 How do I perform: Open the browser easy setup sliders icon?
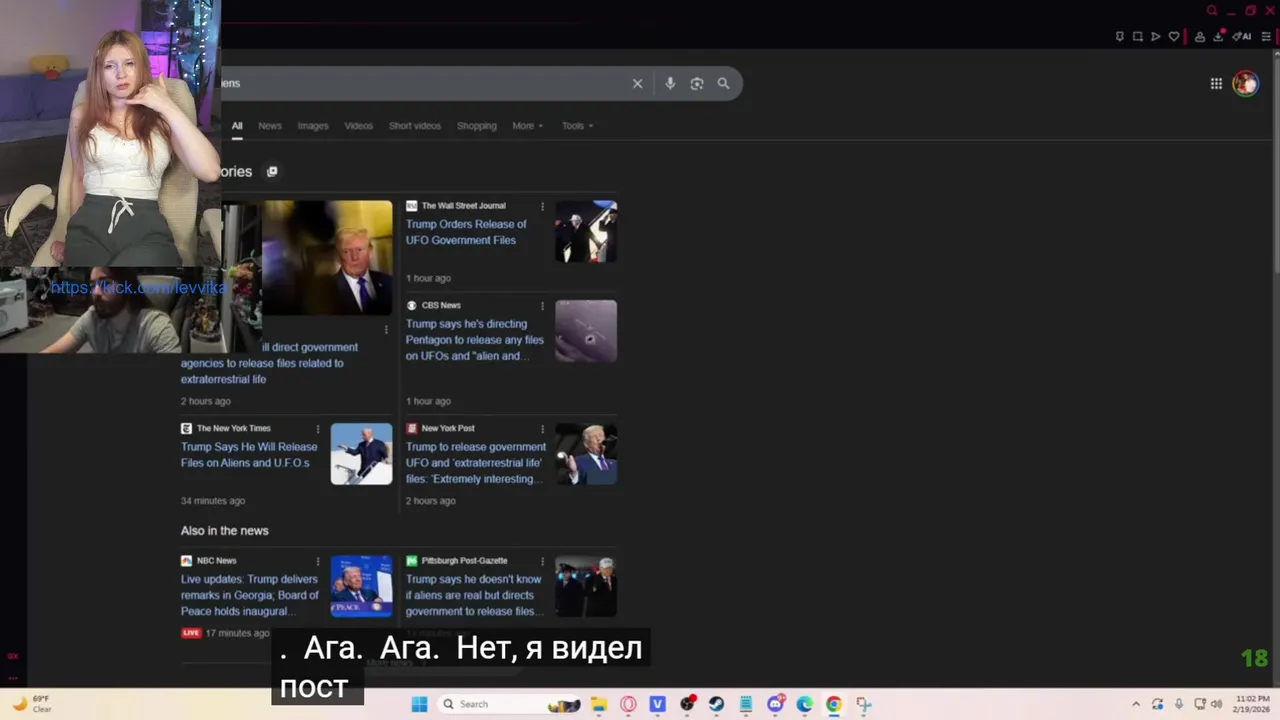[x=1266, y=37]
